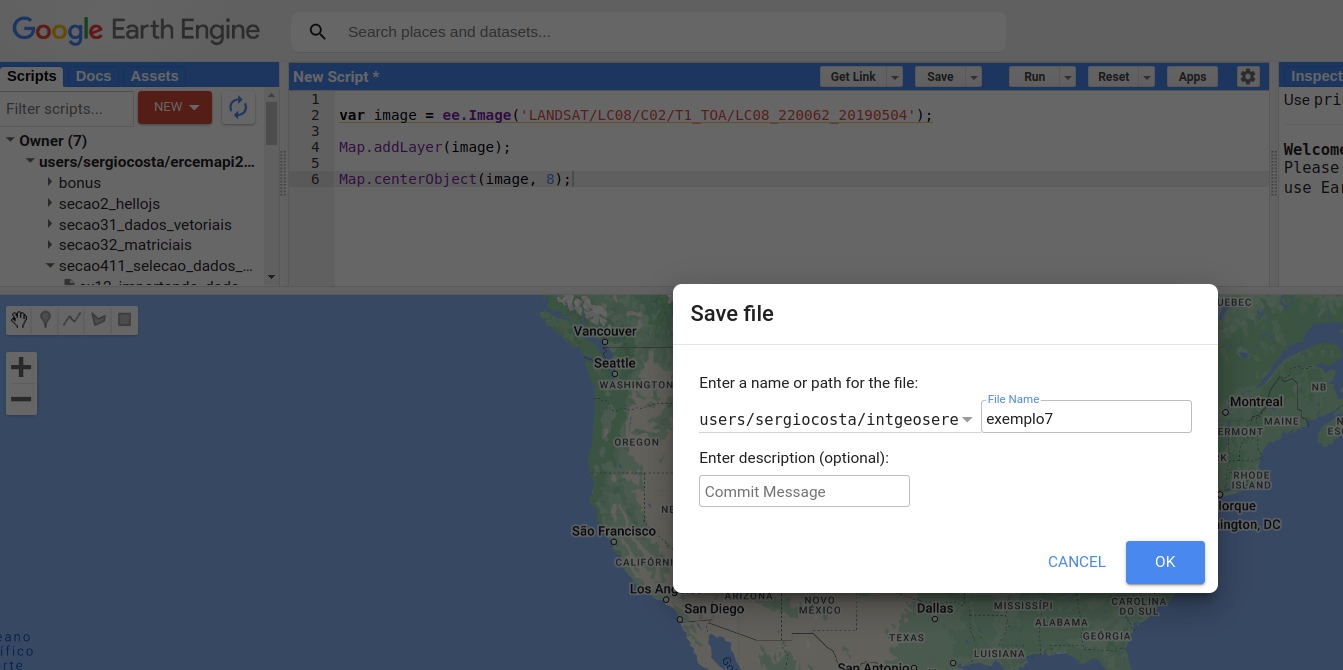Image resolution: width=1343 pixels, height=670 pixels.
Task: Open the Save options dropdown arrow
Action: tap(973, 77)
